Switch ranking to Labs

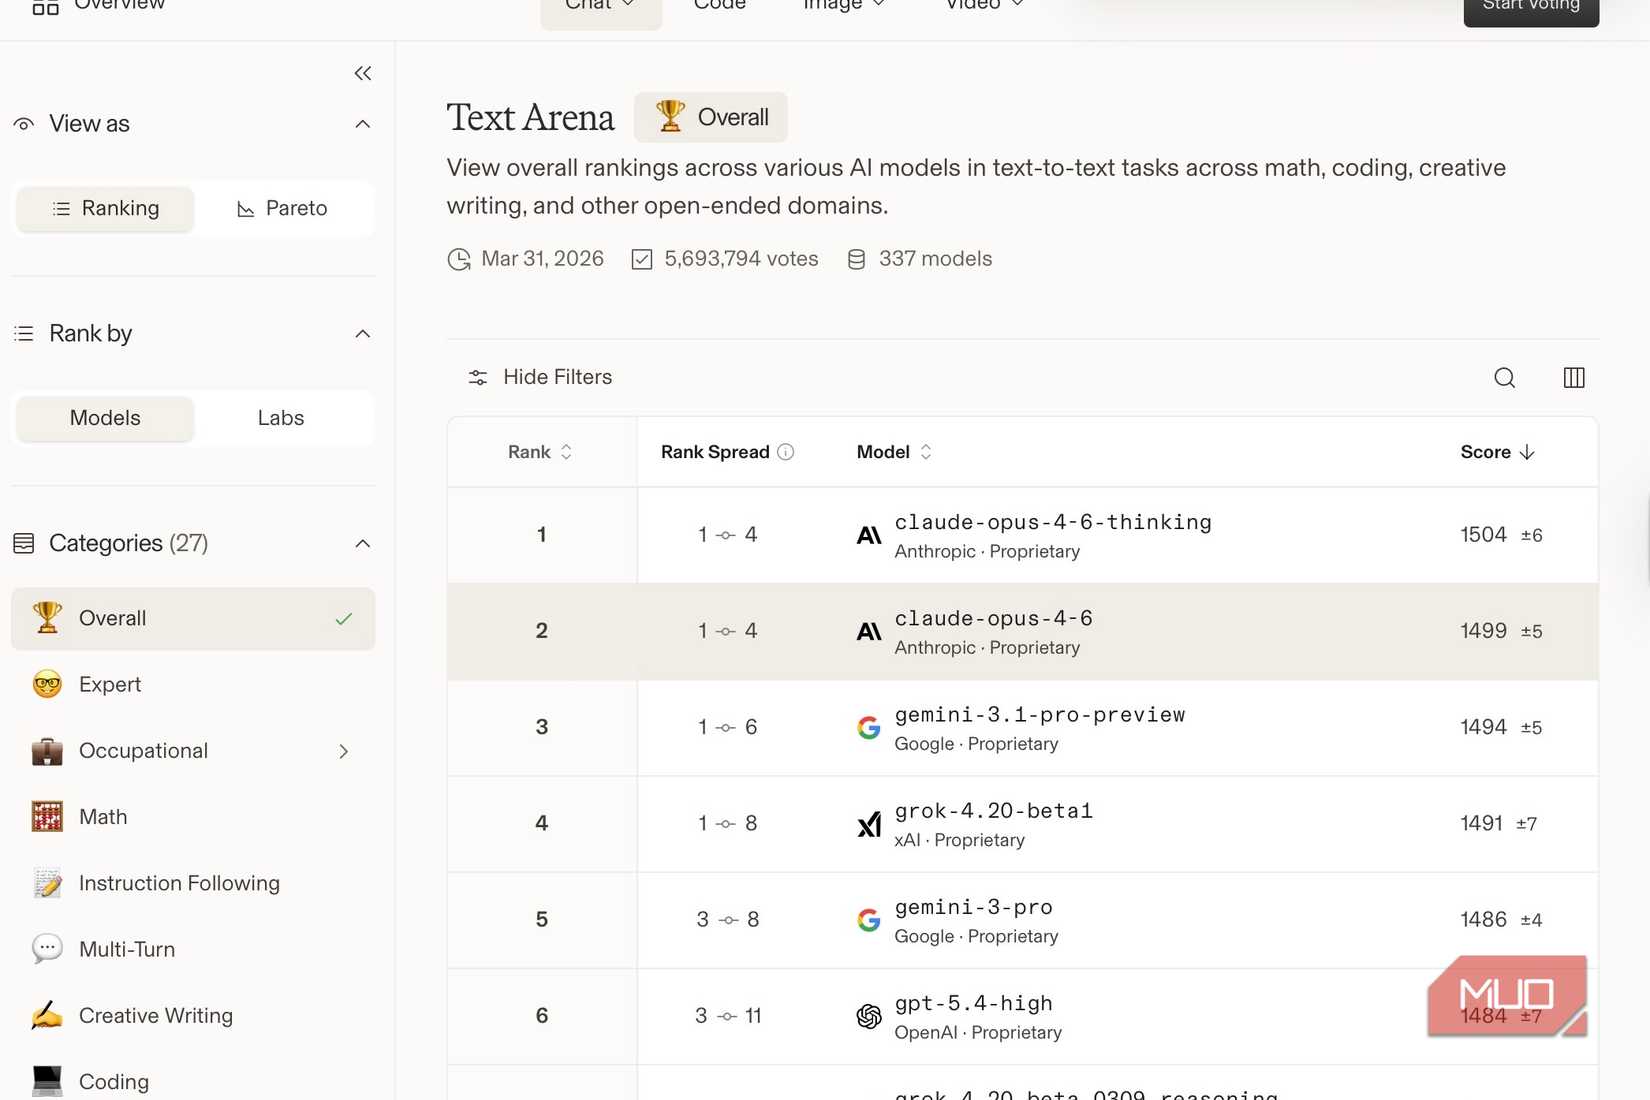coord(280,418)
